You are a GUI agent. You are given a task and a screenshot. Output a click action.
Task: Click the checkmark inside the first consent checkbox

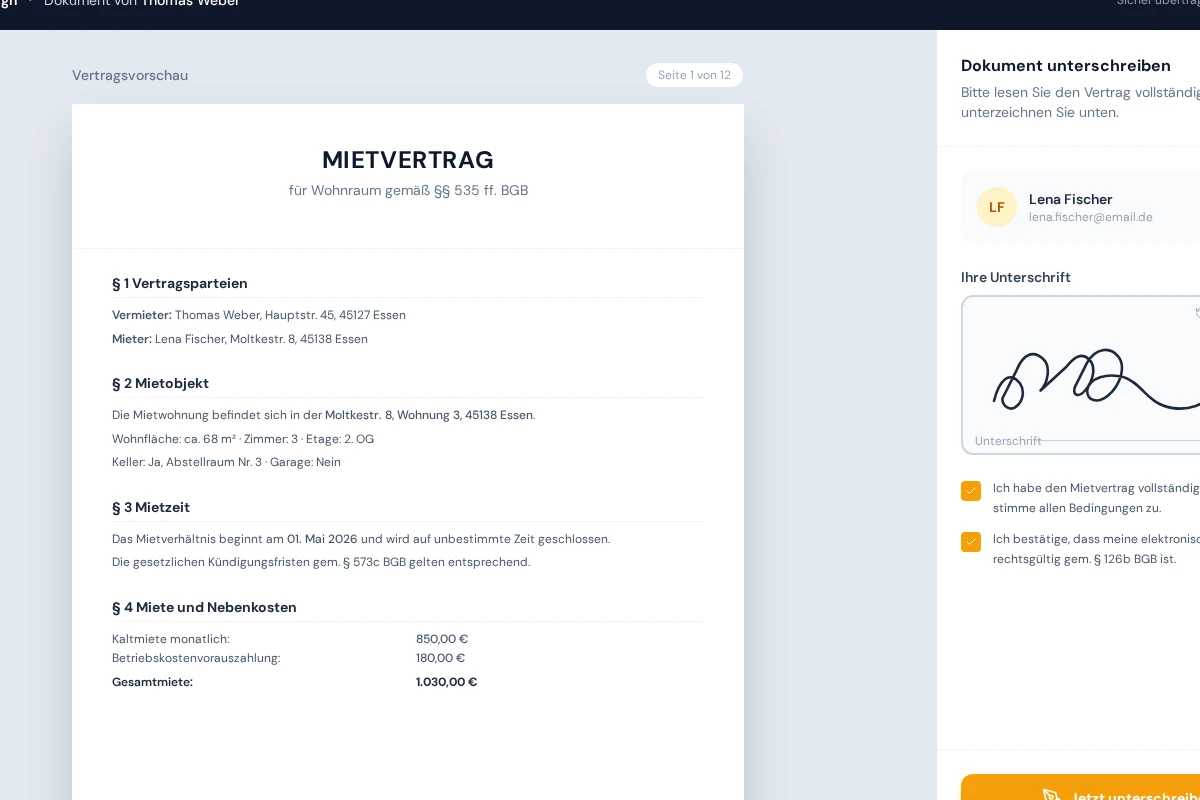coord(970,491)
